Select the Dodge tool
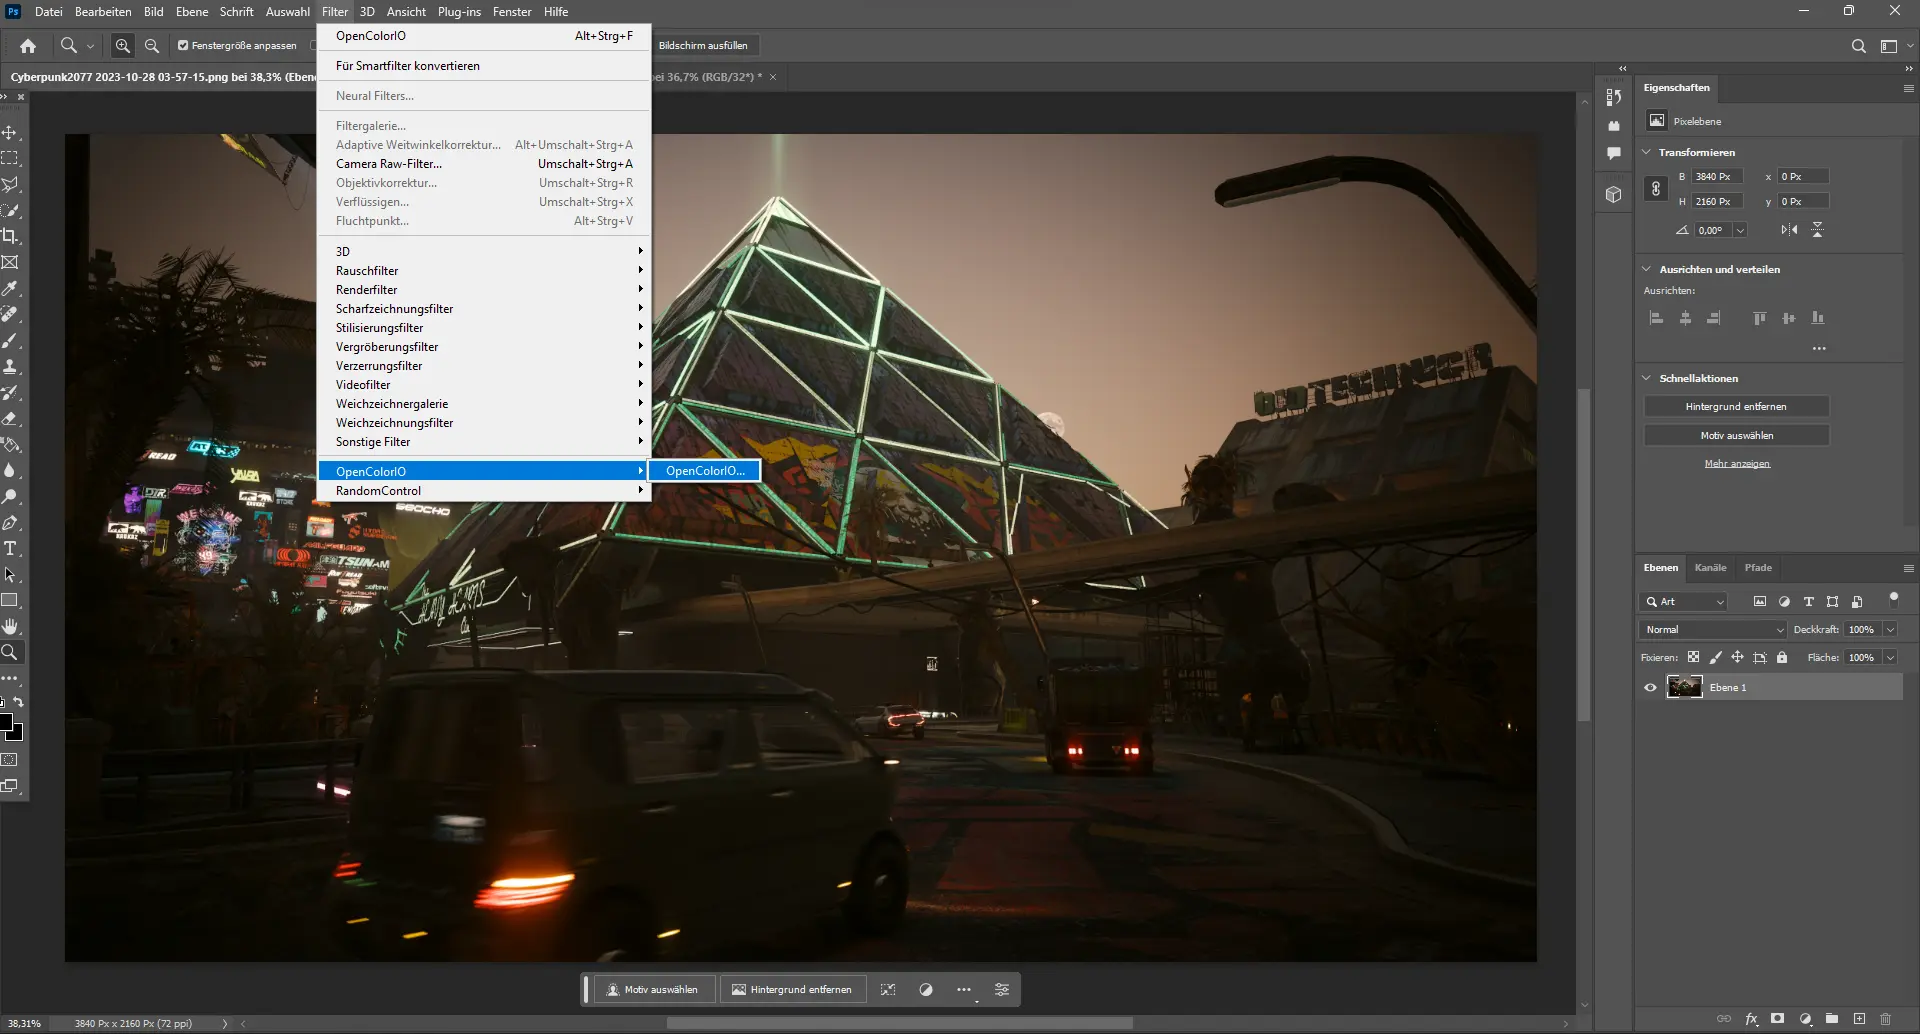This screenshot has width=1920, height=1034. point(10,497)
